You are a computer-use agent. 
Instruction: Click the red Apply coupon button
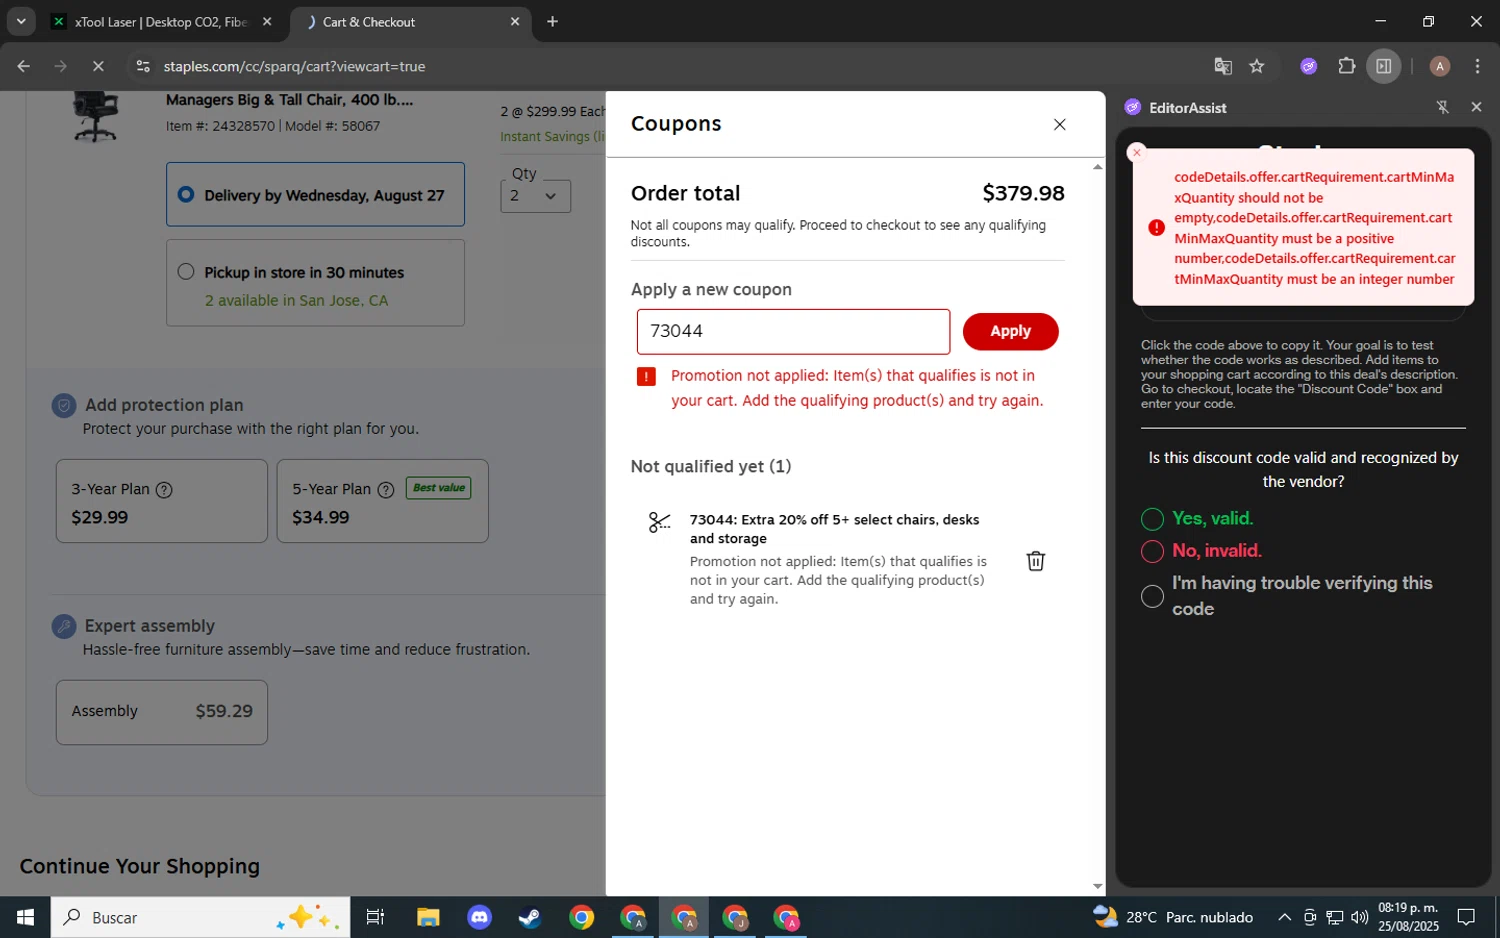[x=1010, y=331]
